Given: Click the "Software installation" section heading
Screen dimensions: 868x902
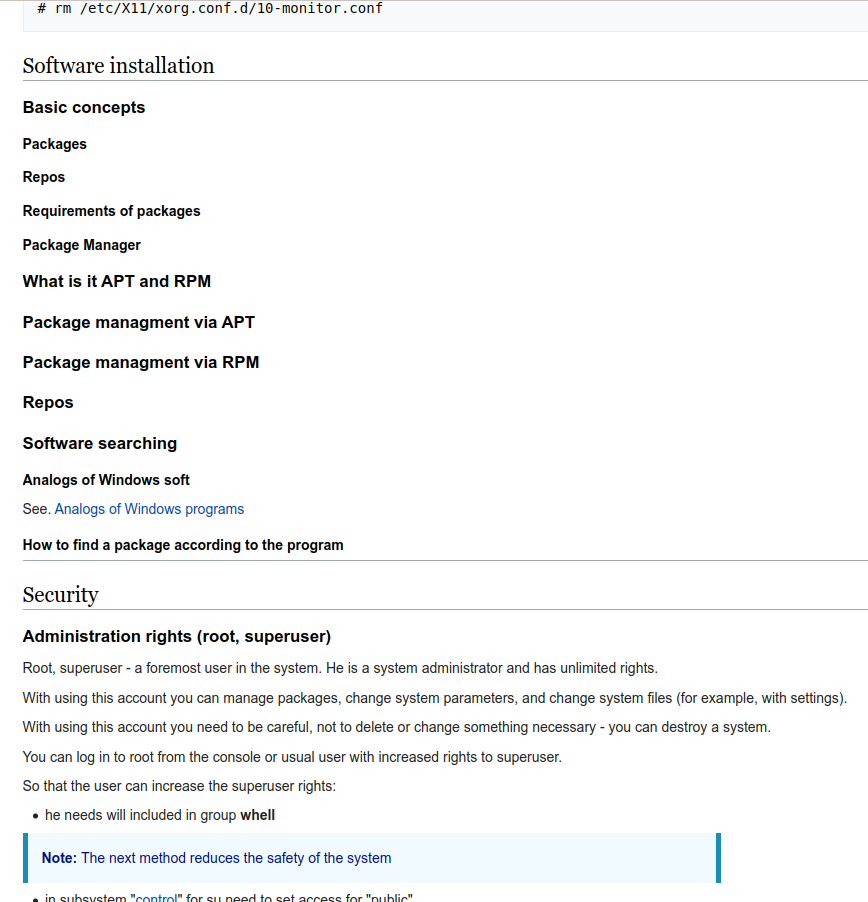Looking at the screenshot, I should 118,66.
